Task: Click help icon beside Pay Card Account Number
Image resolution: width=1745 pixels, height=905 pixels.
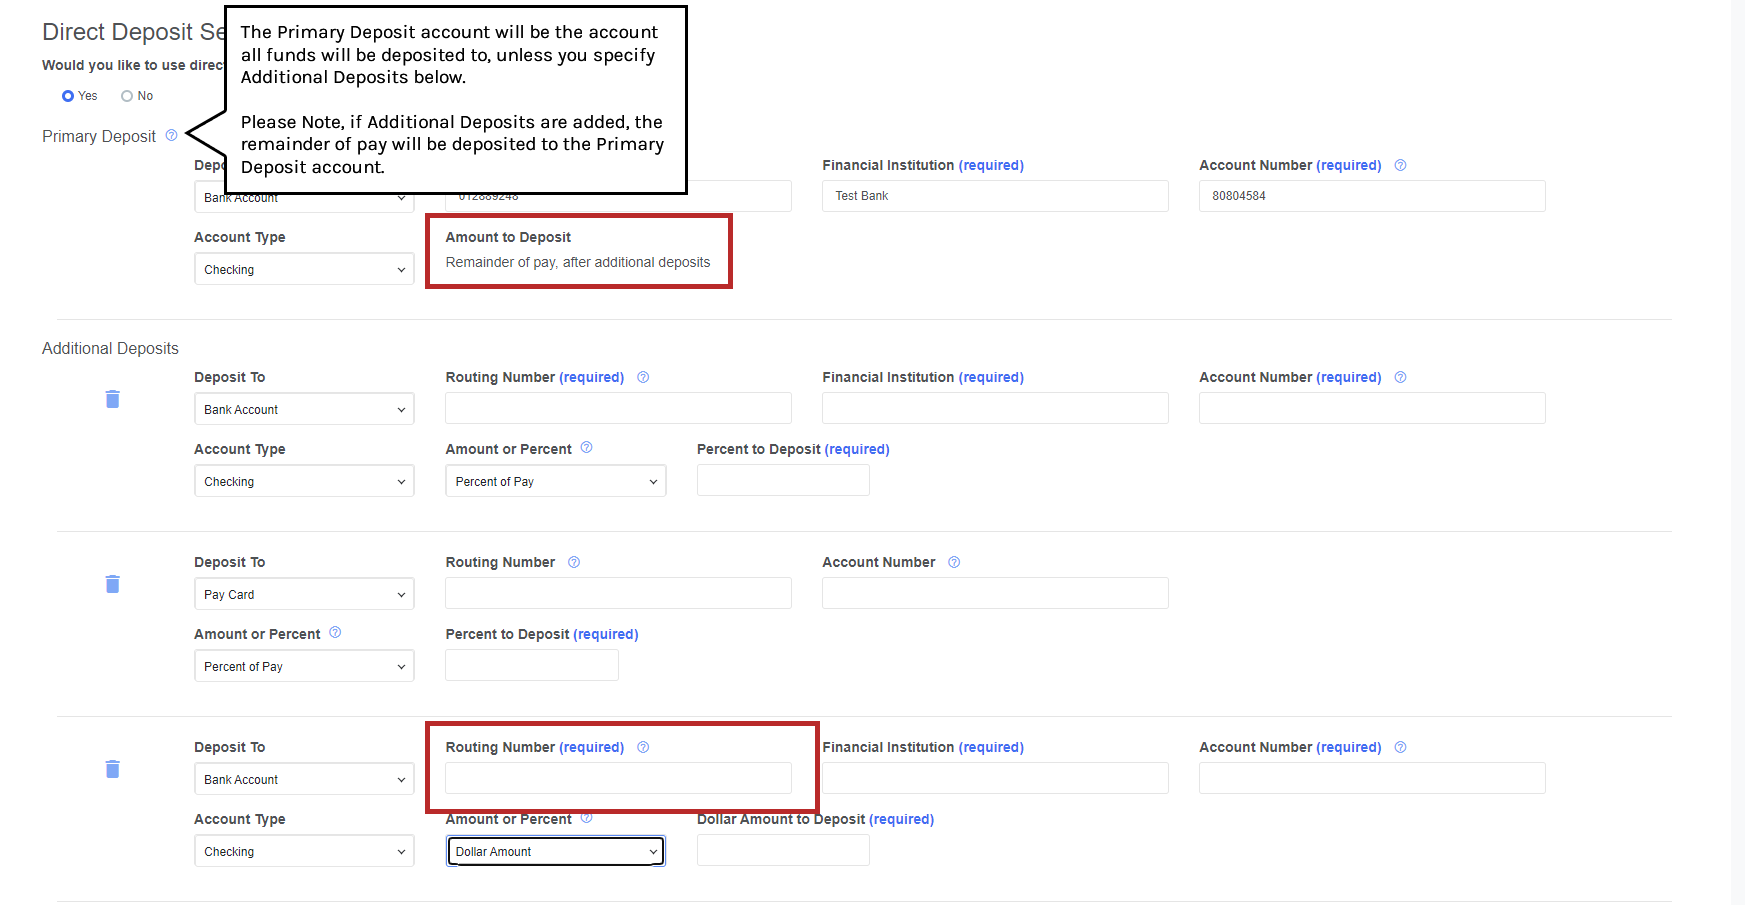Action: click(954, 562)
